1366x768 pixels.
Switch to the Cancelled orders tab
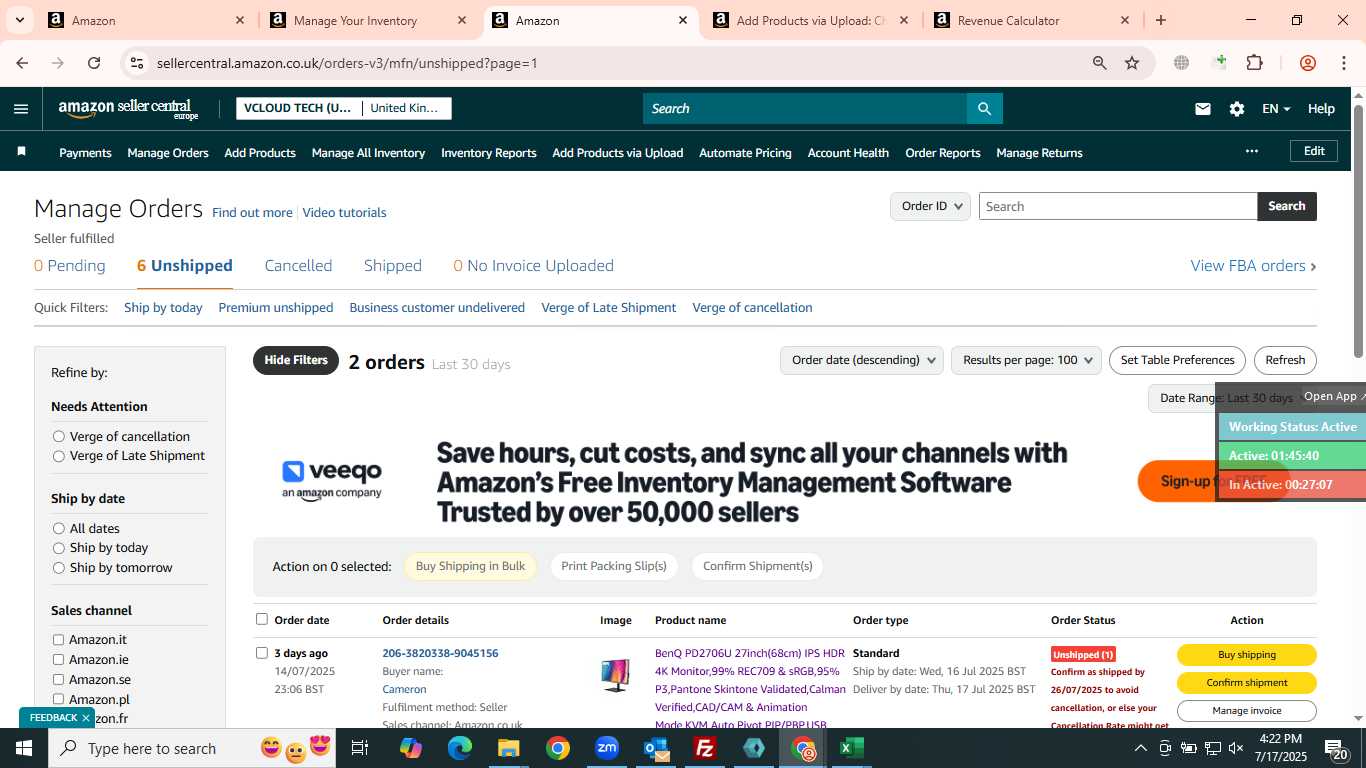[x=298, y=266]
